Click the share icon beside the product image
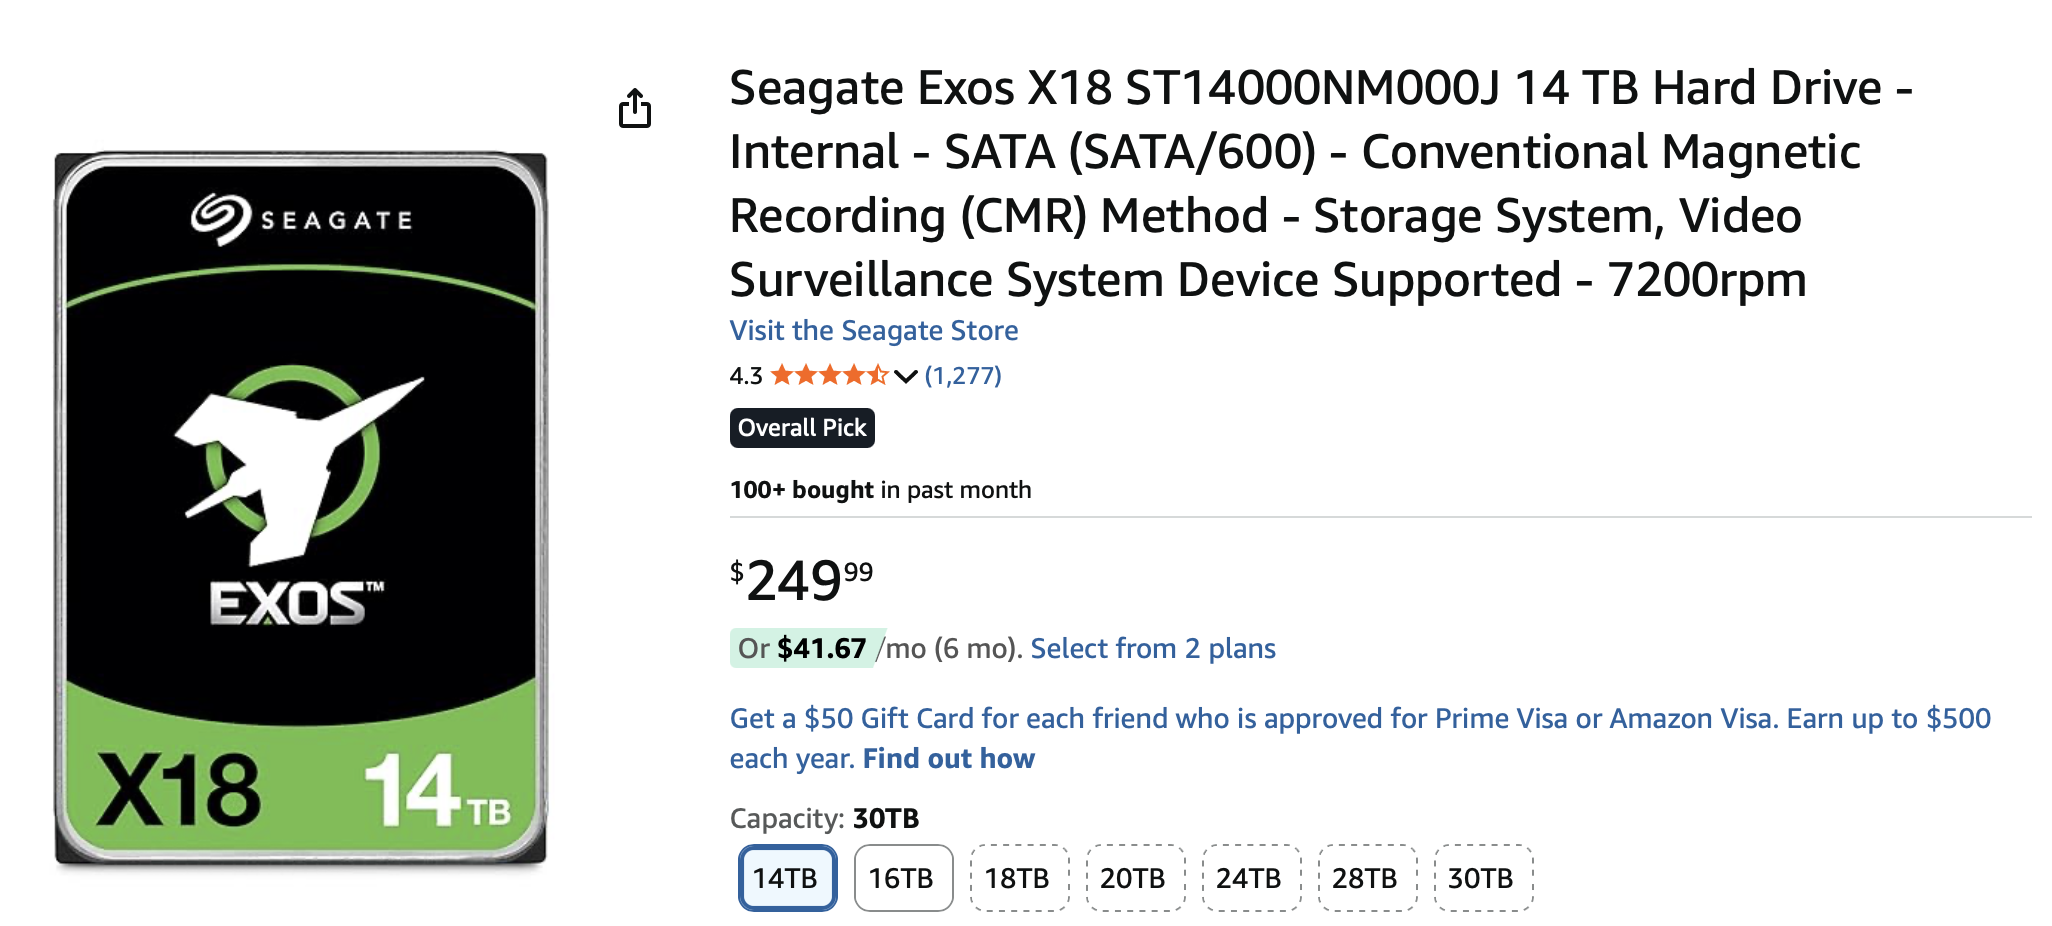Image resolution: width=2052 pixels, height=926 pixels. coord(634,108)
